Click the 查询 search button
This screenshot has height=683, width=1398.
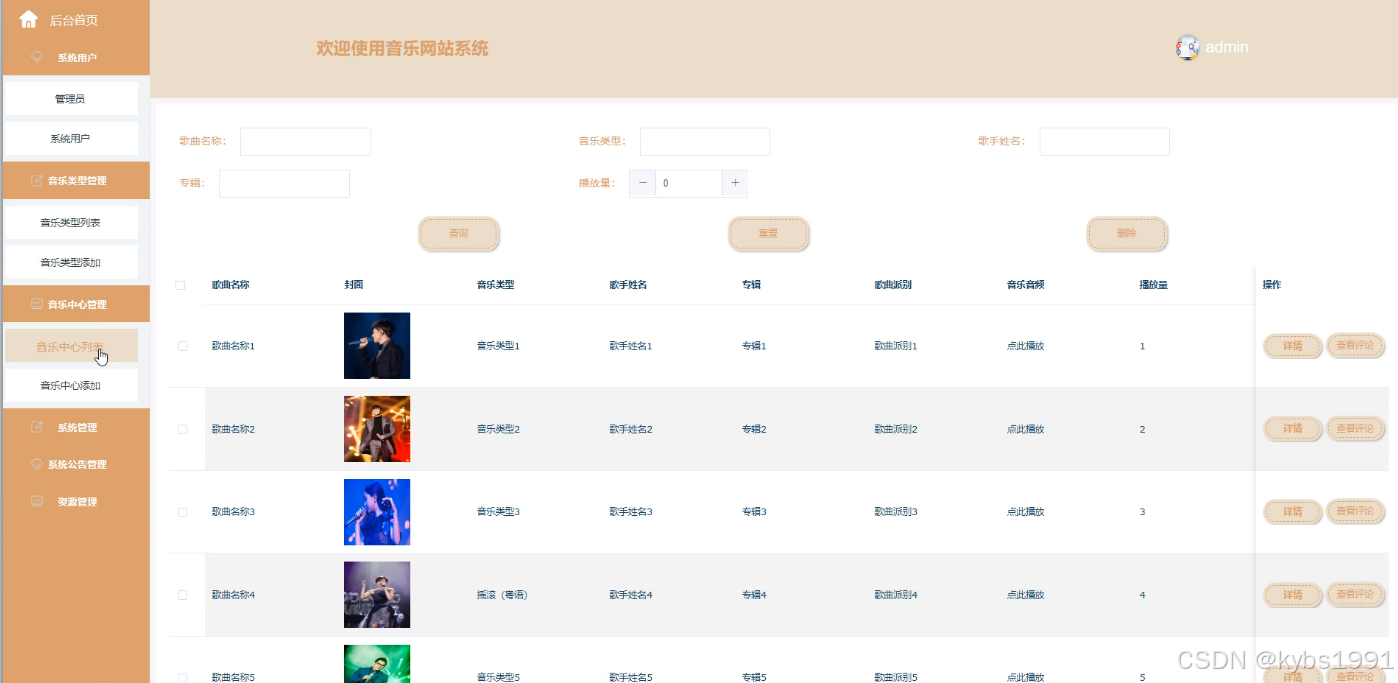(459, 233)
